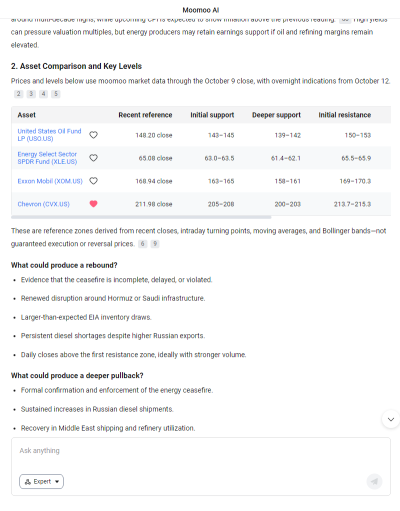Open citation badge 9

[x=155, y=244]
